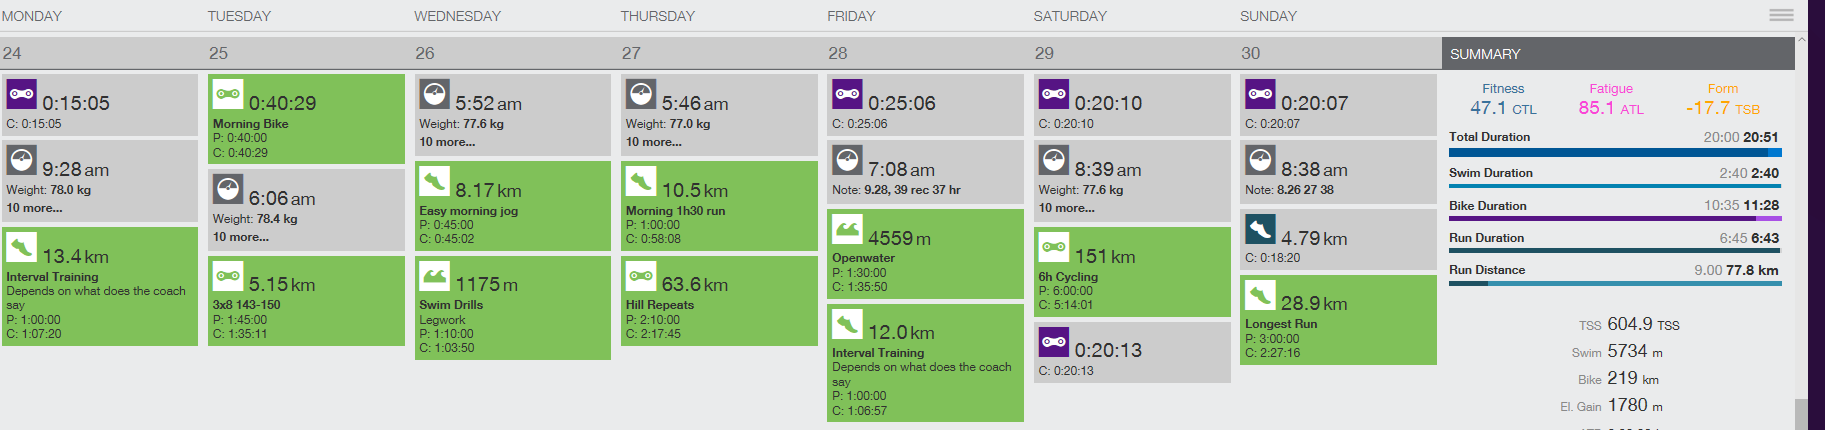Open Friday's 0:25:06 purple bike trainer icon

point(848,94)
